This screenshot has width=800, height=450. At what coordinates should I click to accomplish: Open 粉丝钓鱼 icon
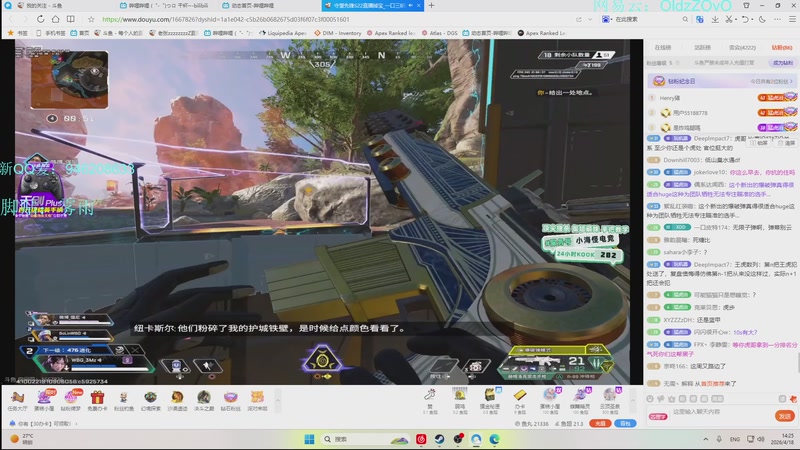coord(123,401)
